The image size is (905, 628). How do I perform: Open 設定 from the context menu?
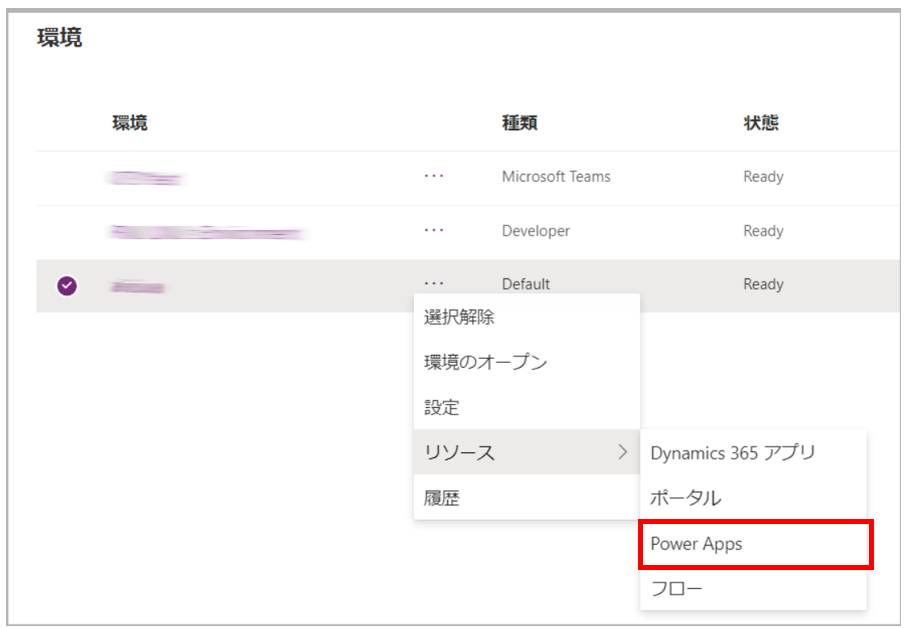pos(441,407)
